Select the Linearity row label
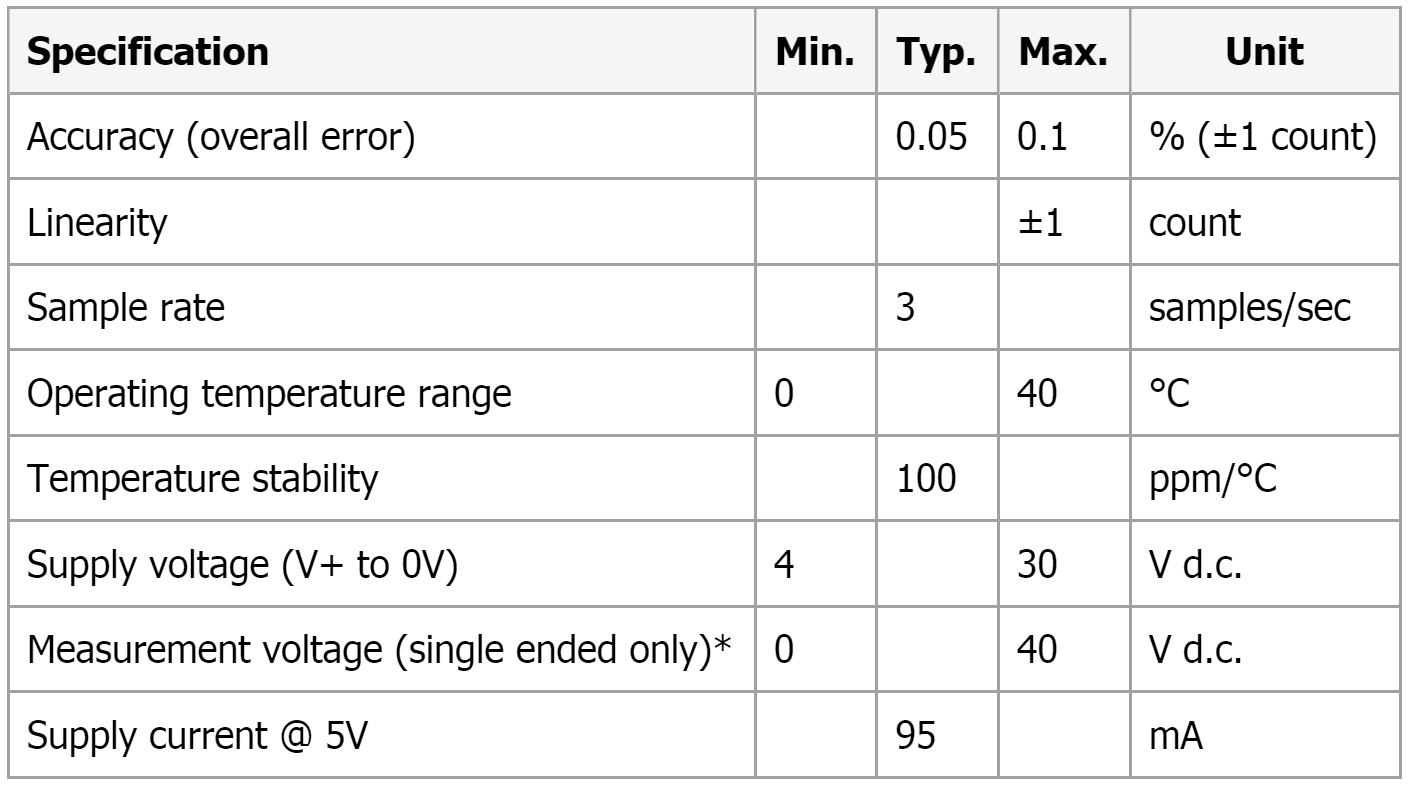Screen dimensions: 1409x785 point(96,224)
